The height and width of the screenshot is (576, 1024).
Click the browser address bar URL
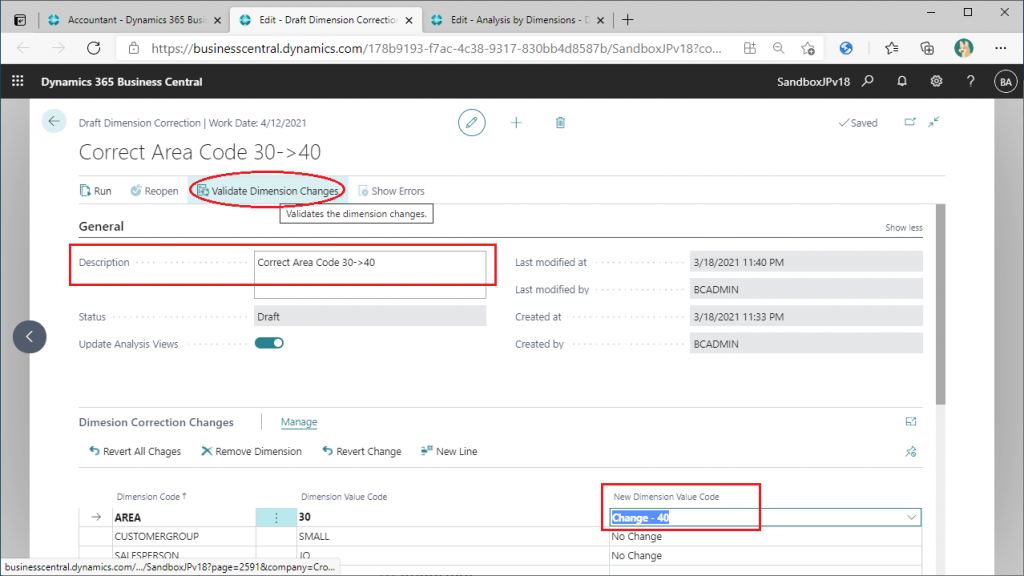coord(436,48)
